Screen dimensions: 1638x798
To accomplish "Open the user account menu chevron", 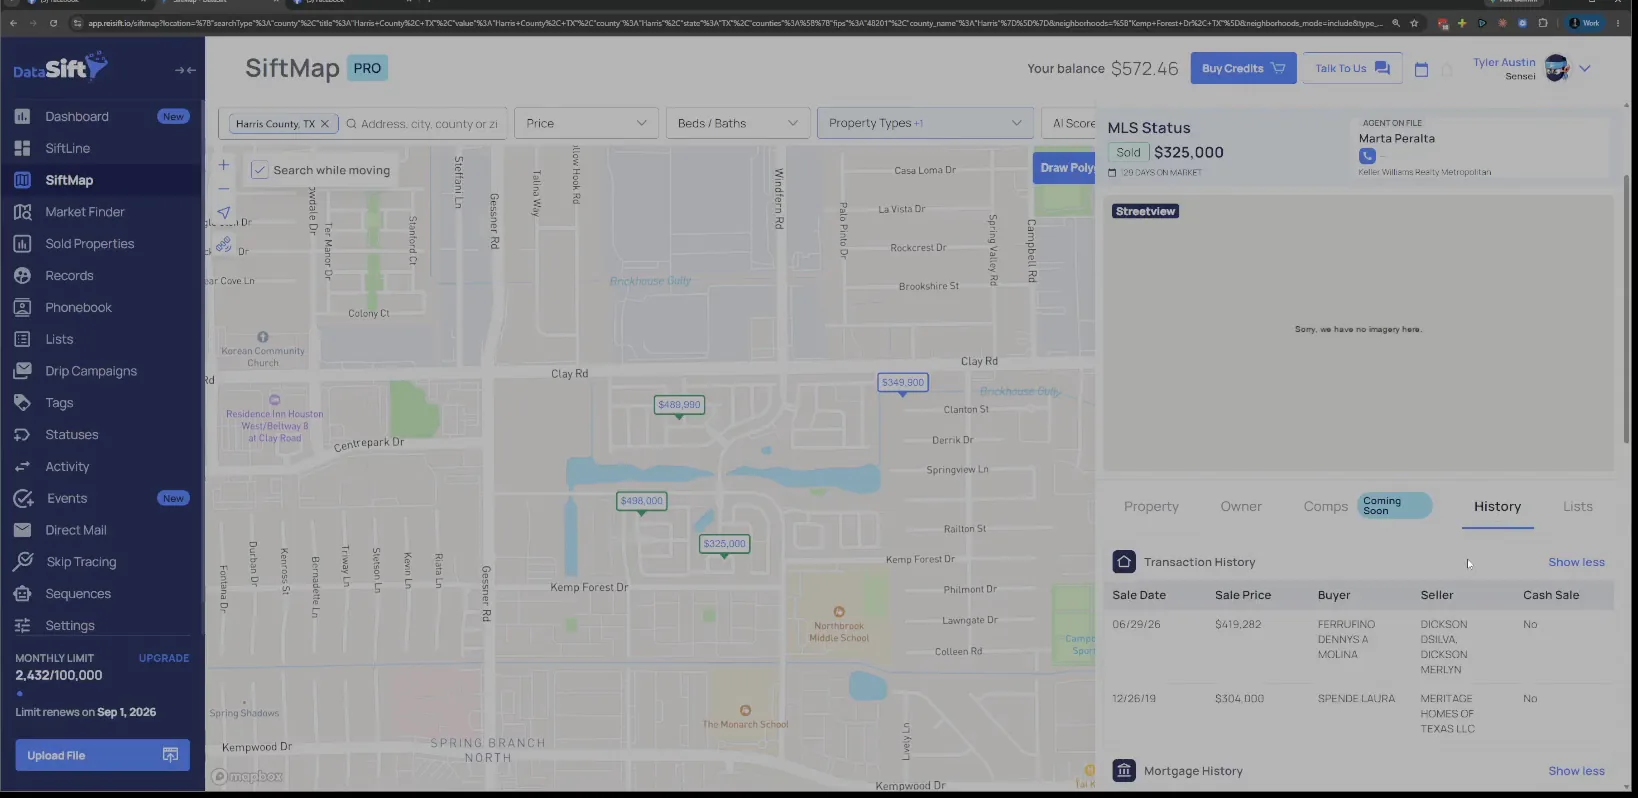I will 1585,69.
